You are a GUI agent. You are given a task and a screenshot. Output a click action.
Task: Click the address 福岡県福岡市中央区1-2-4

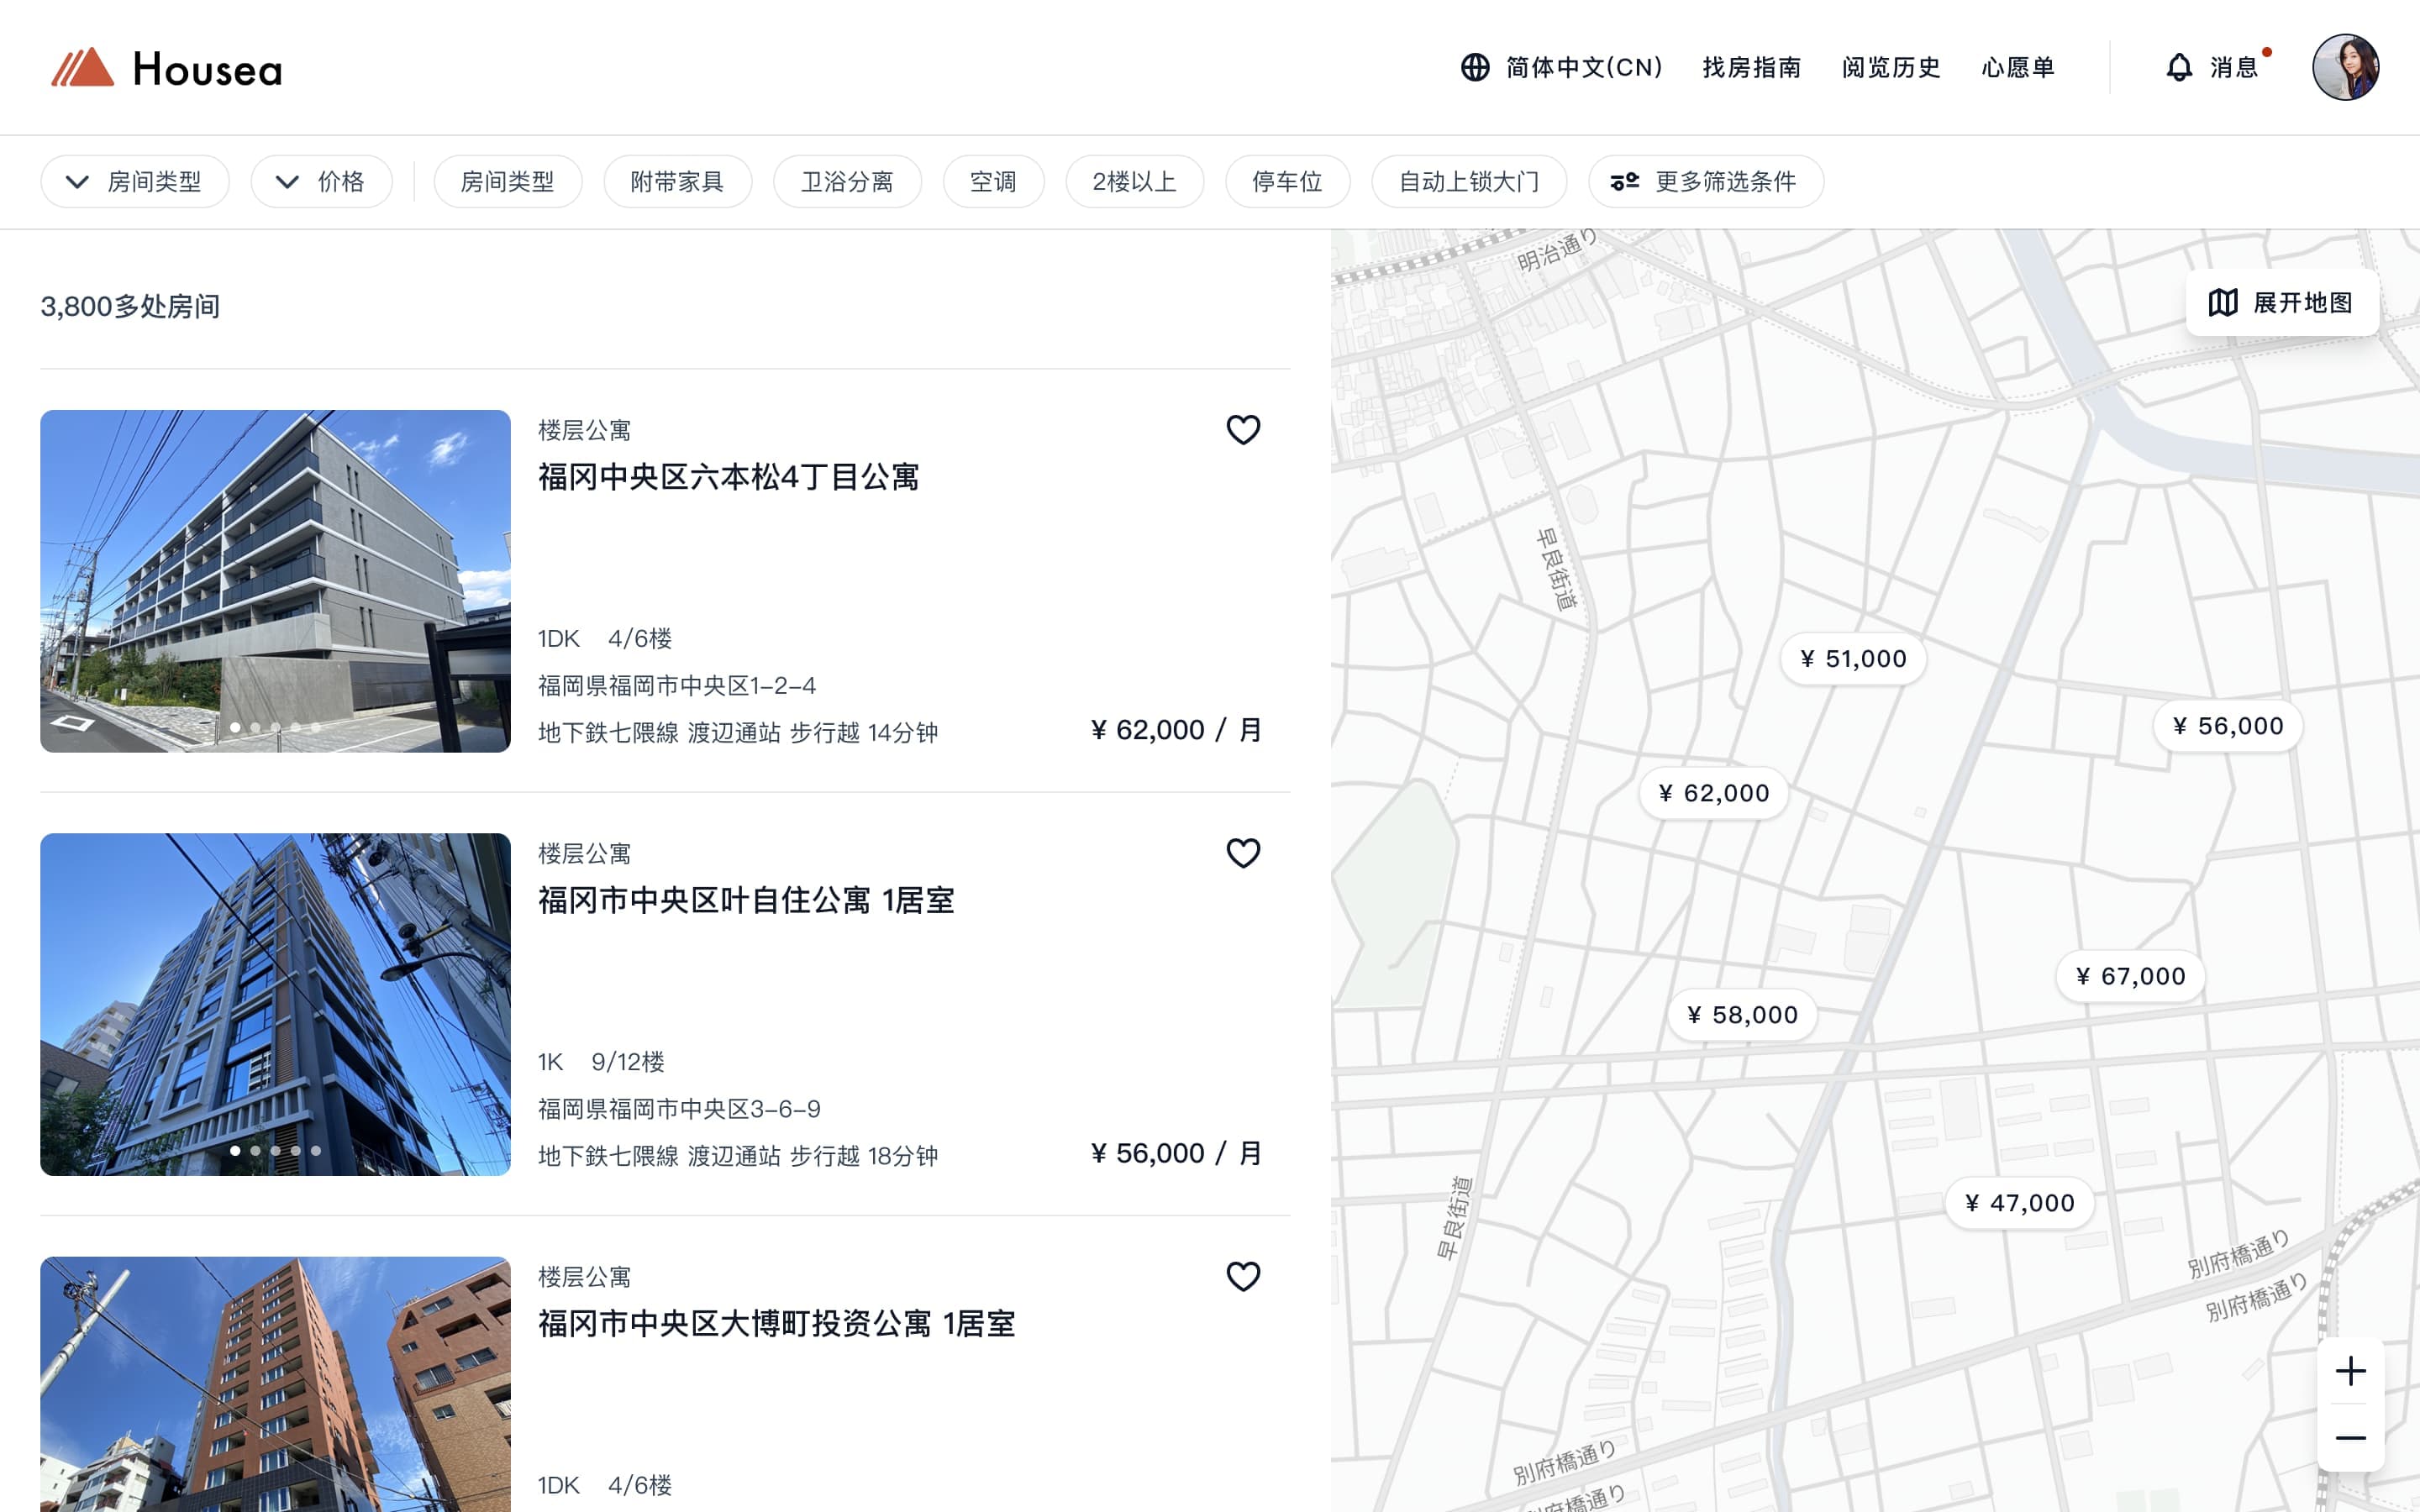point(677,685)
